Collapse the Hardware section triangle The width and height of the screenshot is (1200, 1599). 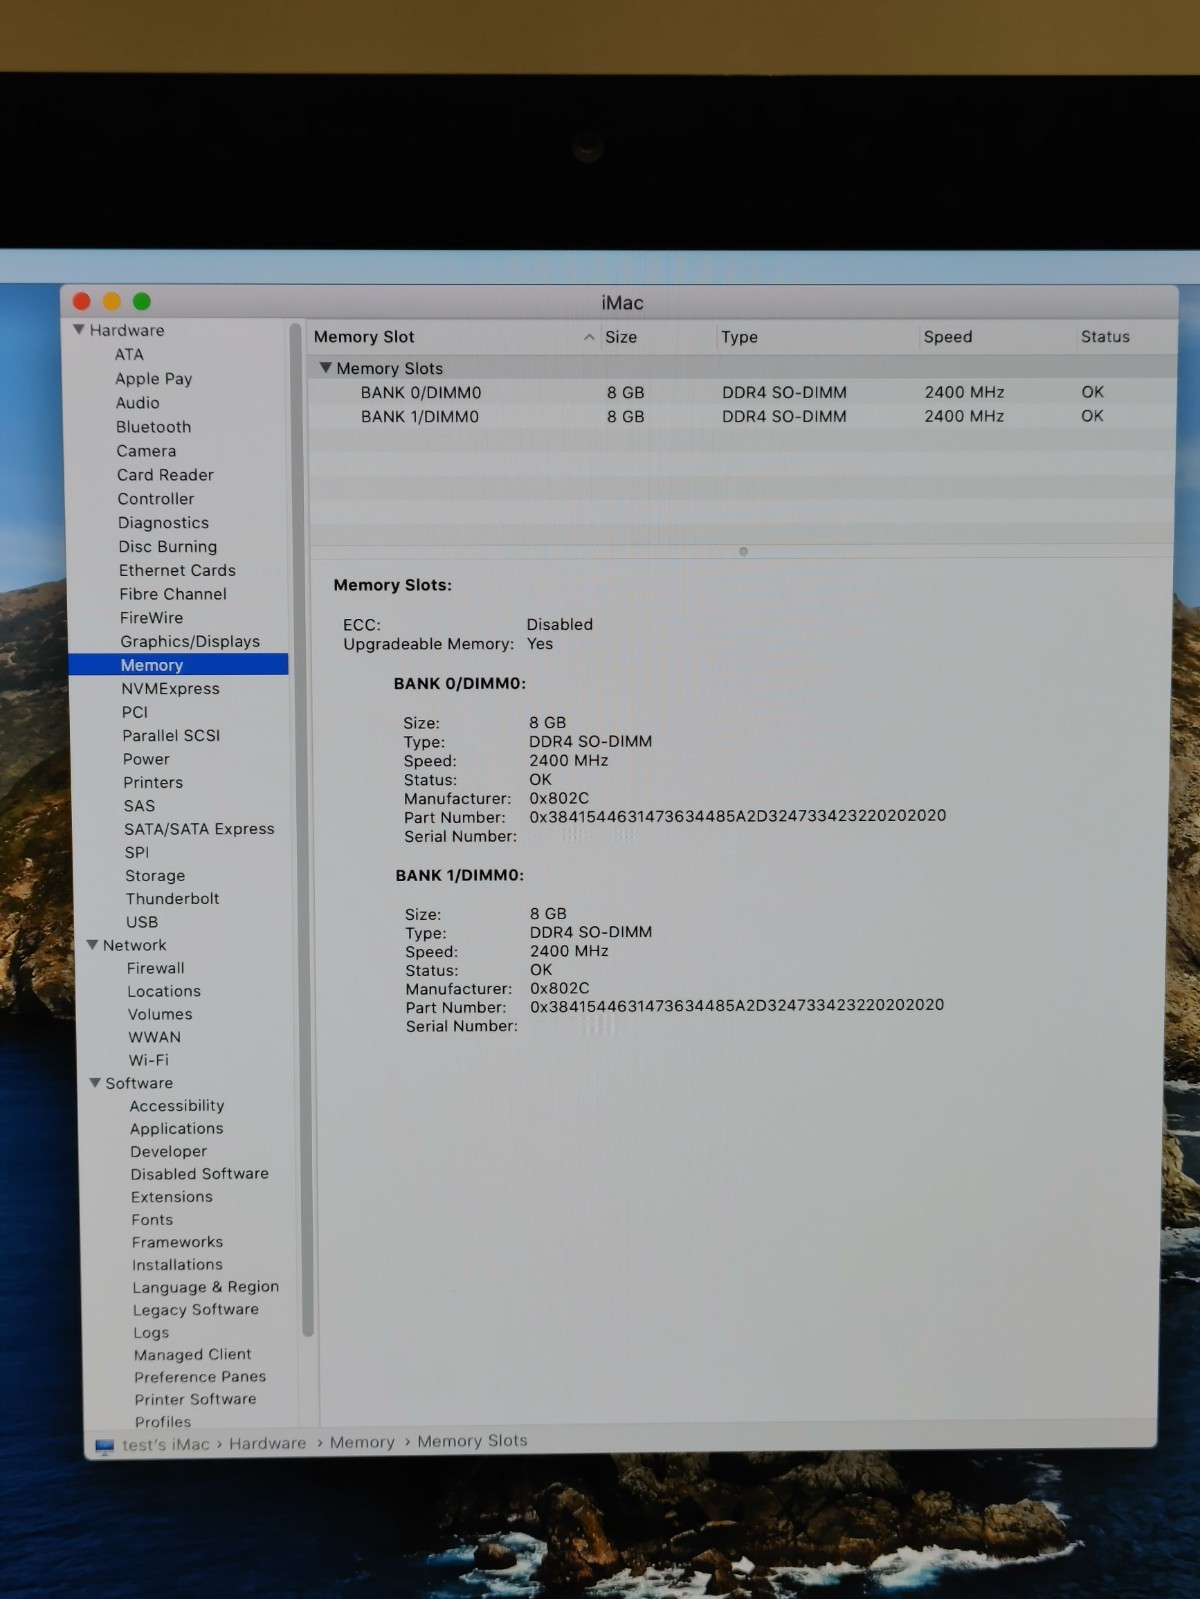(79, 330)
